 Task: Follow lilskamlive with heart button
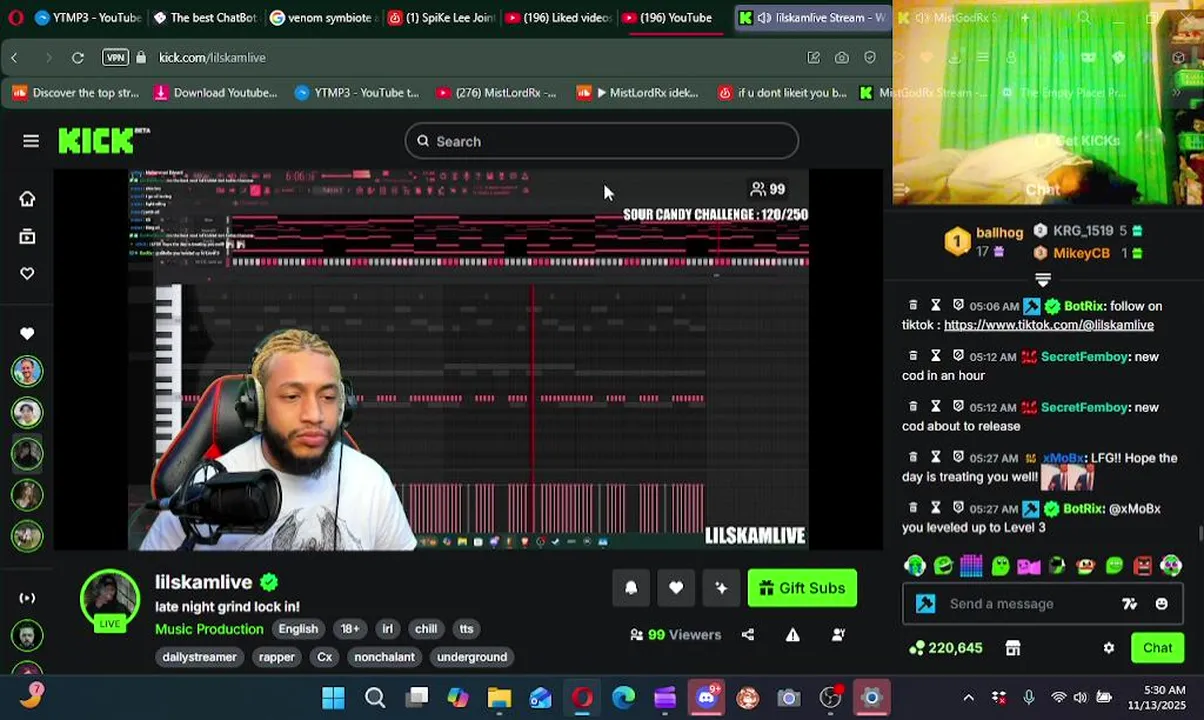point(676,588)
